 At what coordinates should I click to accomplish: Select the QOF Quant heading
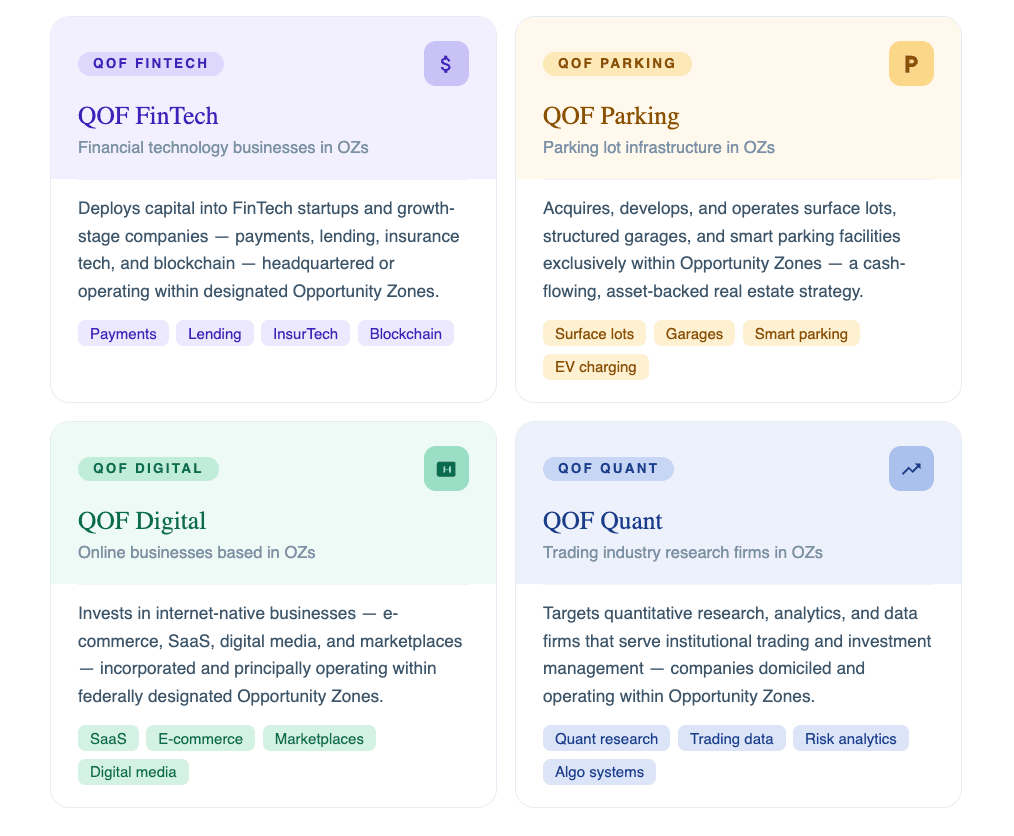point(603,521)
